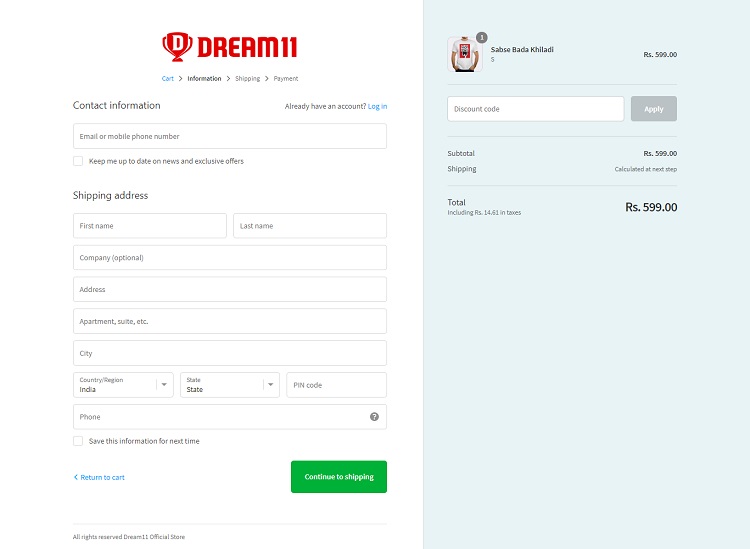This screenshot has width=750, height=549.
Task: Click the Sabse Bada Khiladi product name
Action: point(522,49)
